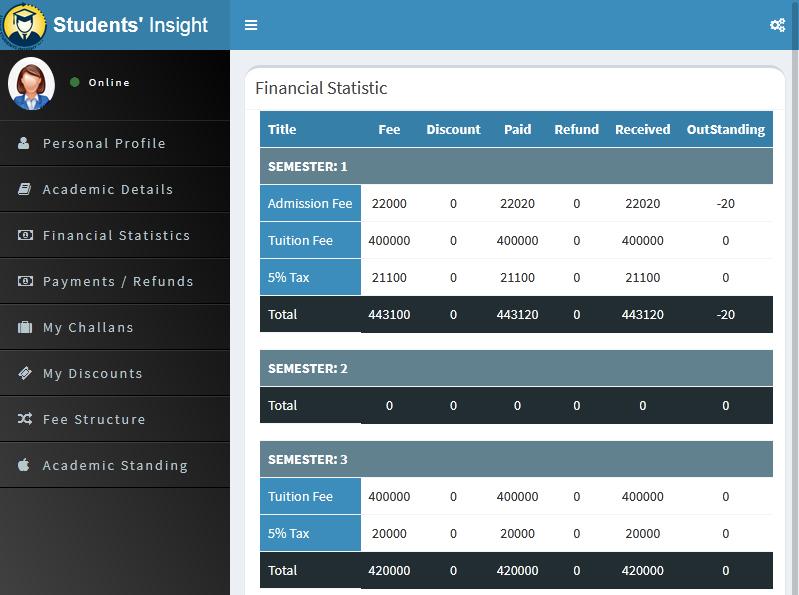Click the Online status label
Viewport: 799px width, 595px height.
pyautogui.click(x=109, y=82)
